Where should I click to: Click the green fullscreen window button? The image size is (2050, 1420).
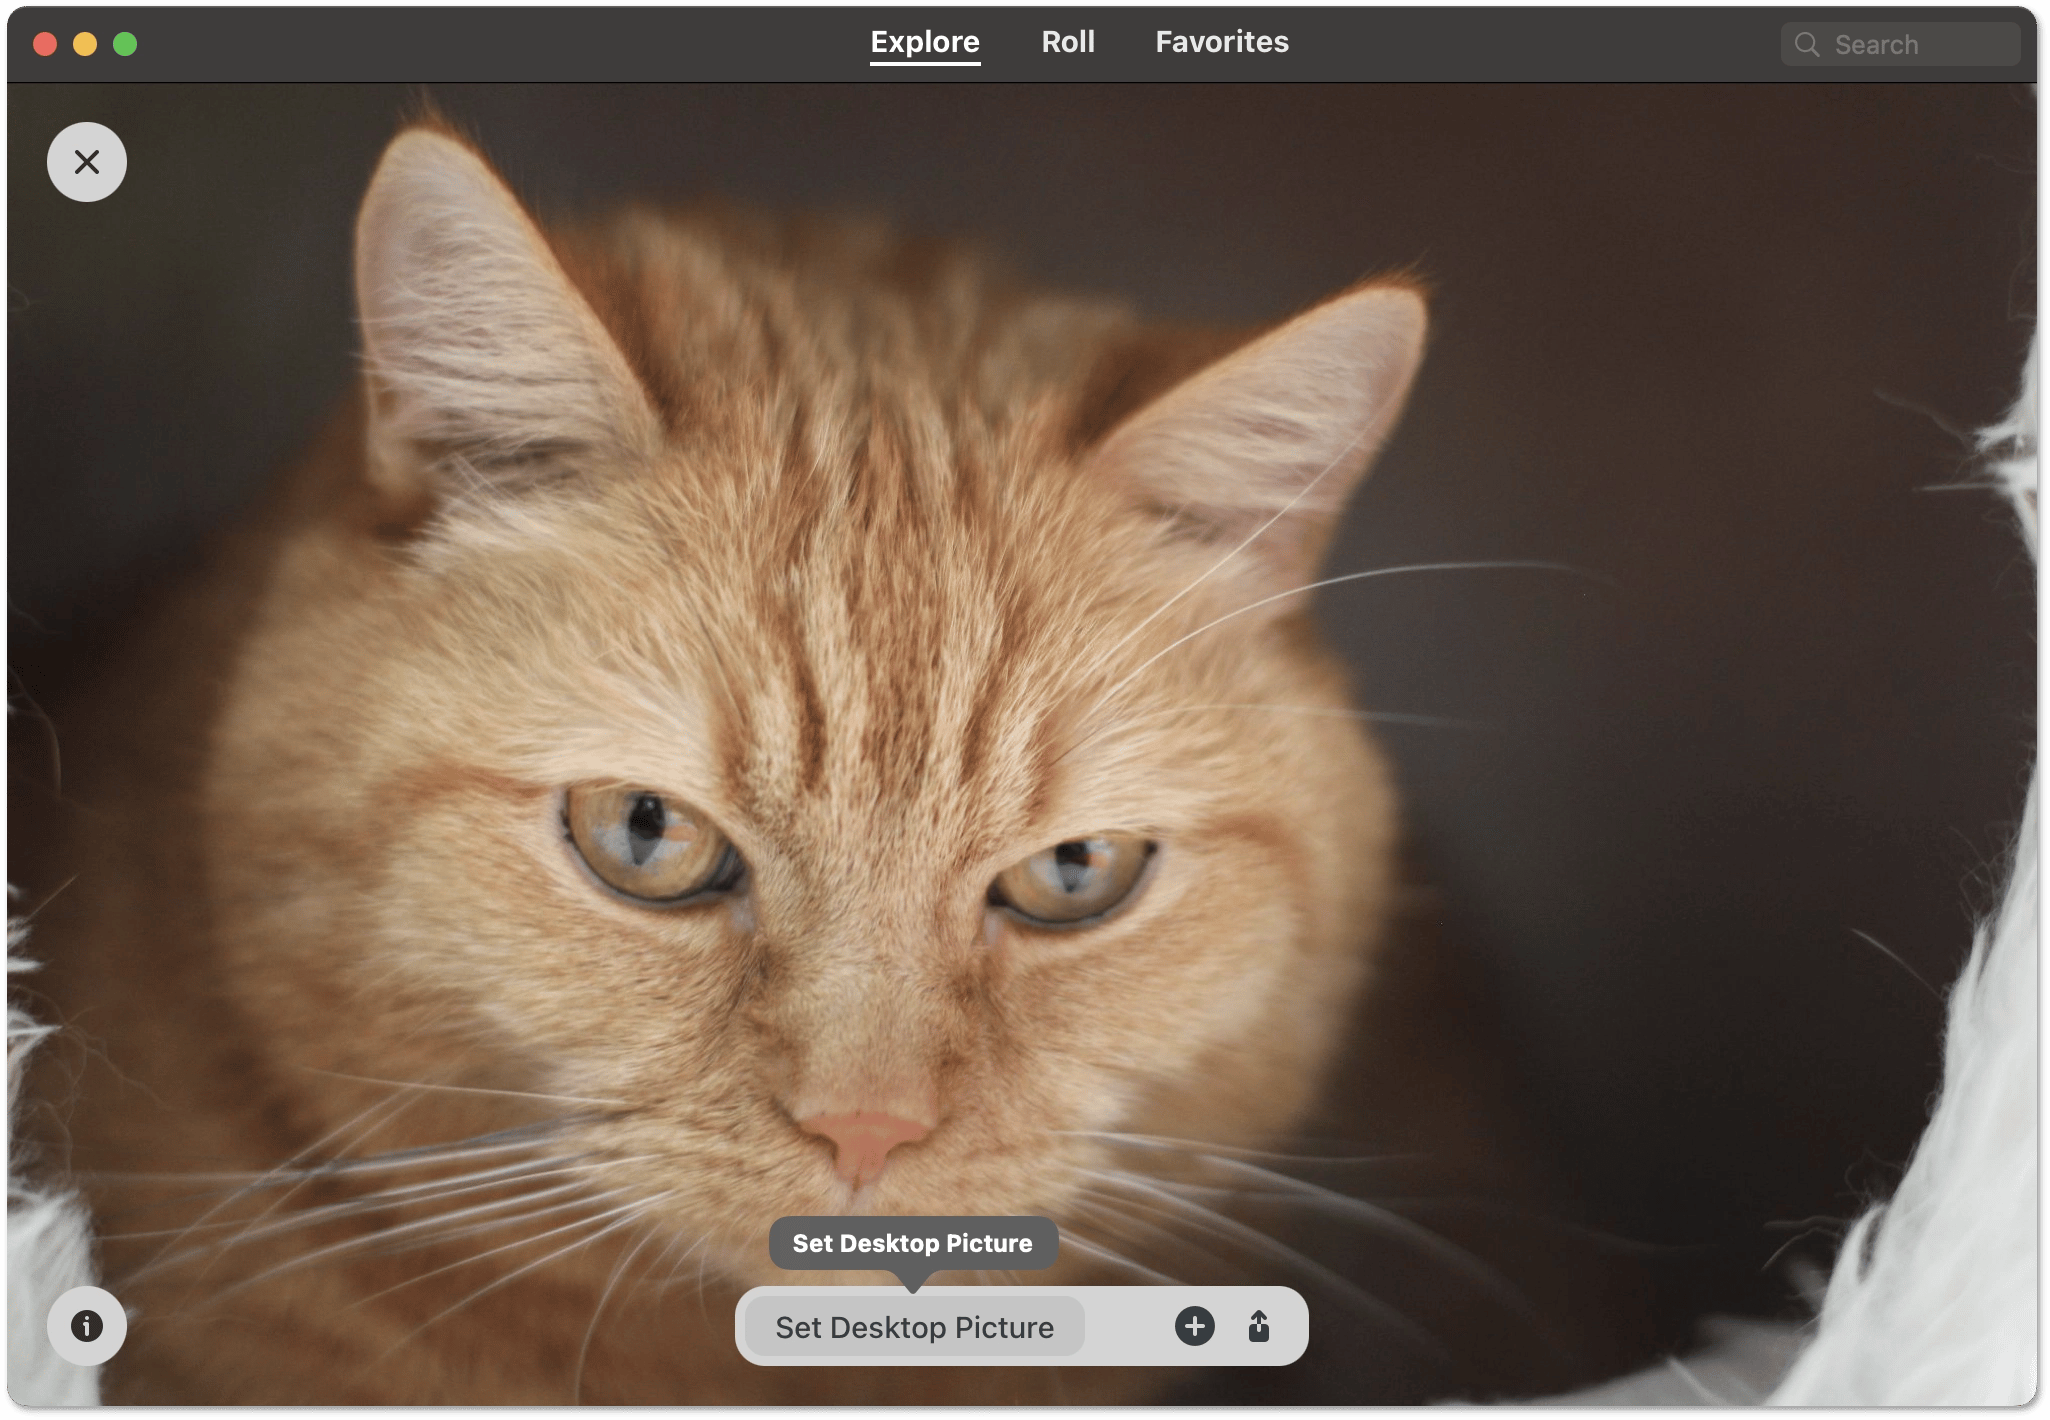click(x=125, y=44)
